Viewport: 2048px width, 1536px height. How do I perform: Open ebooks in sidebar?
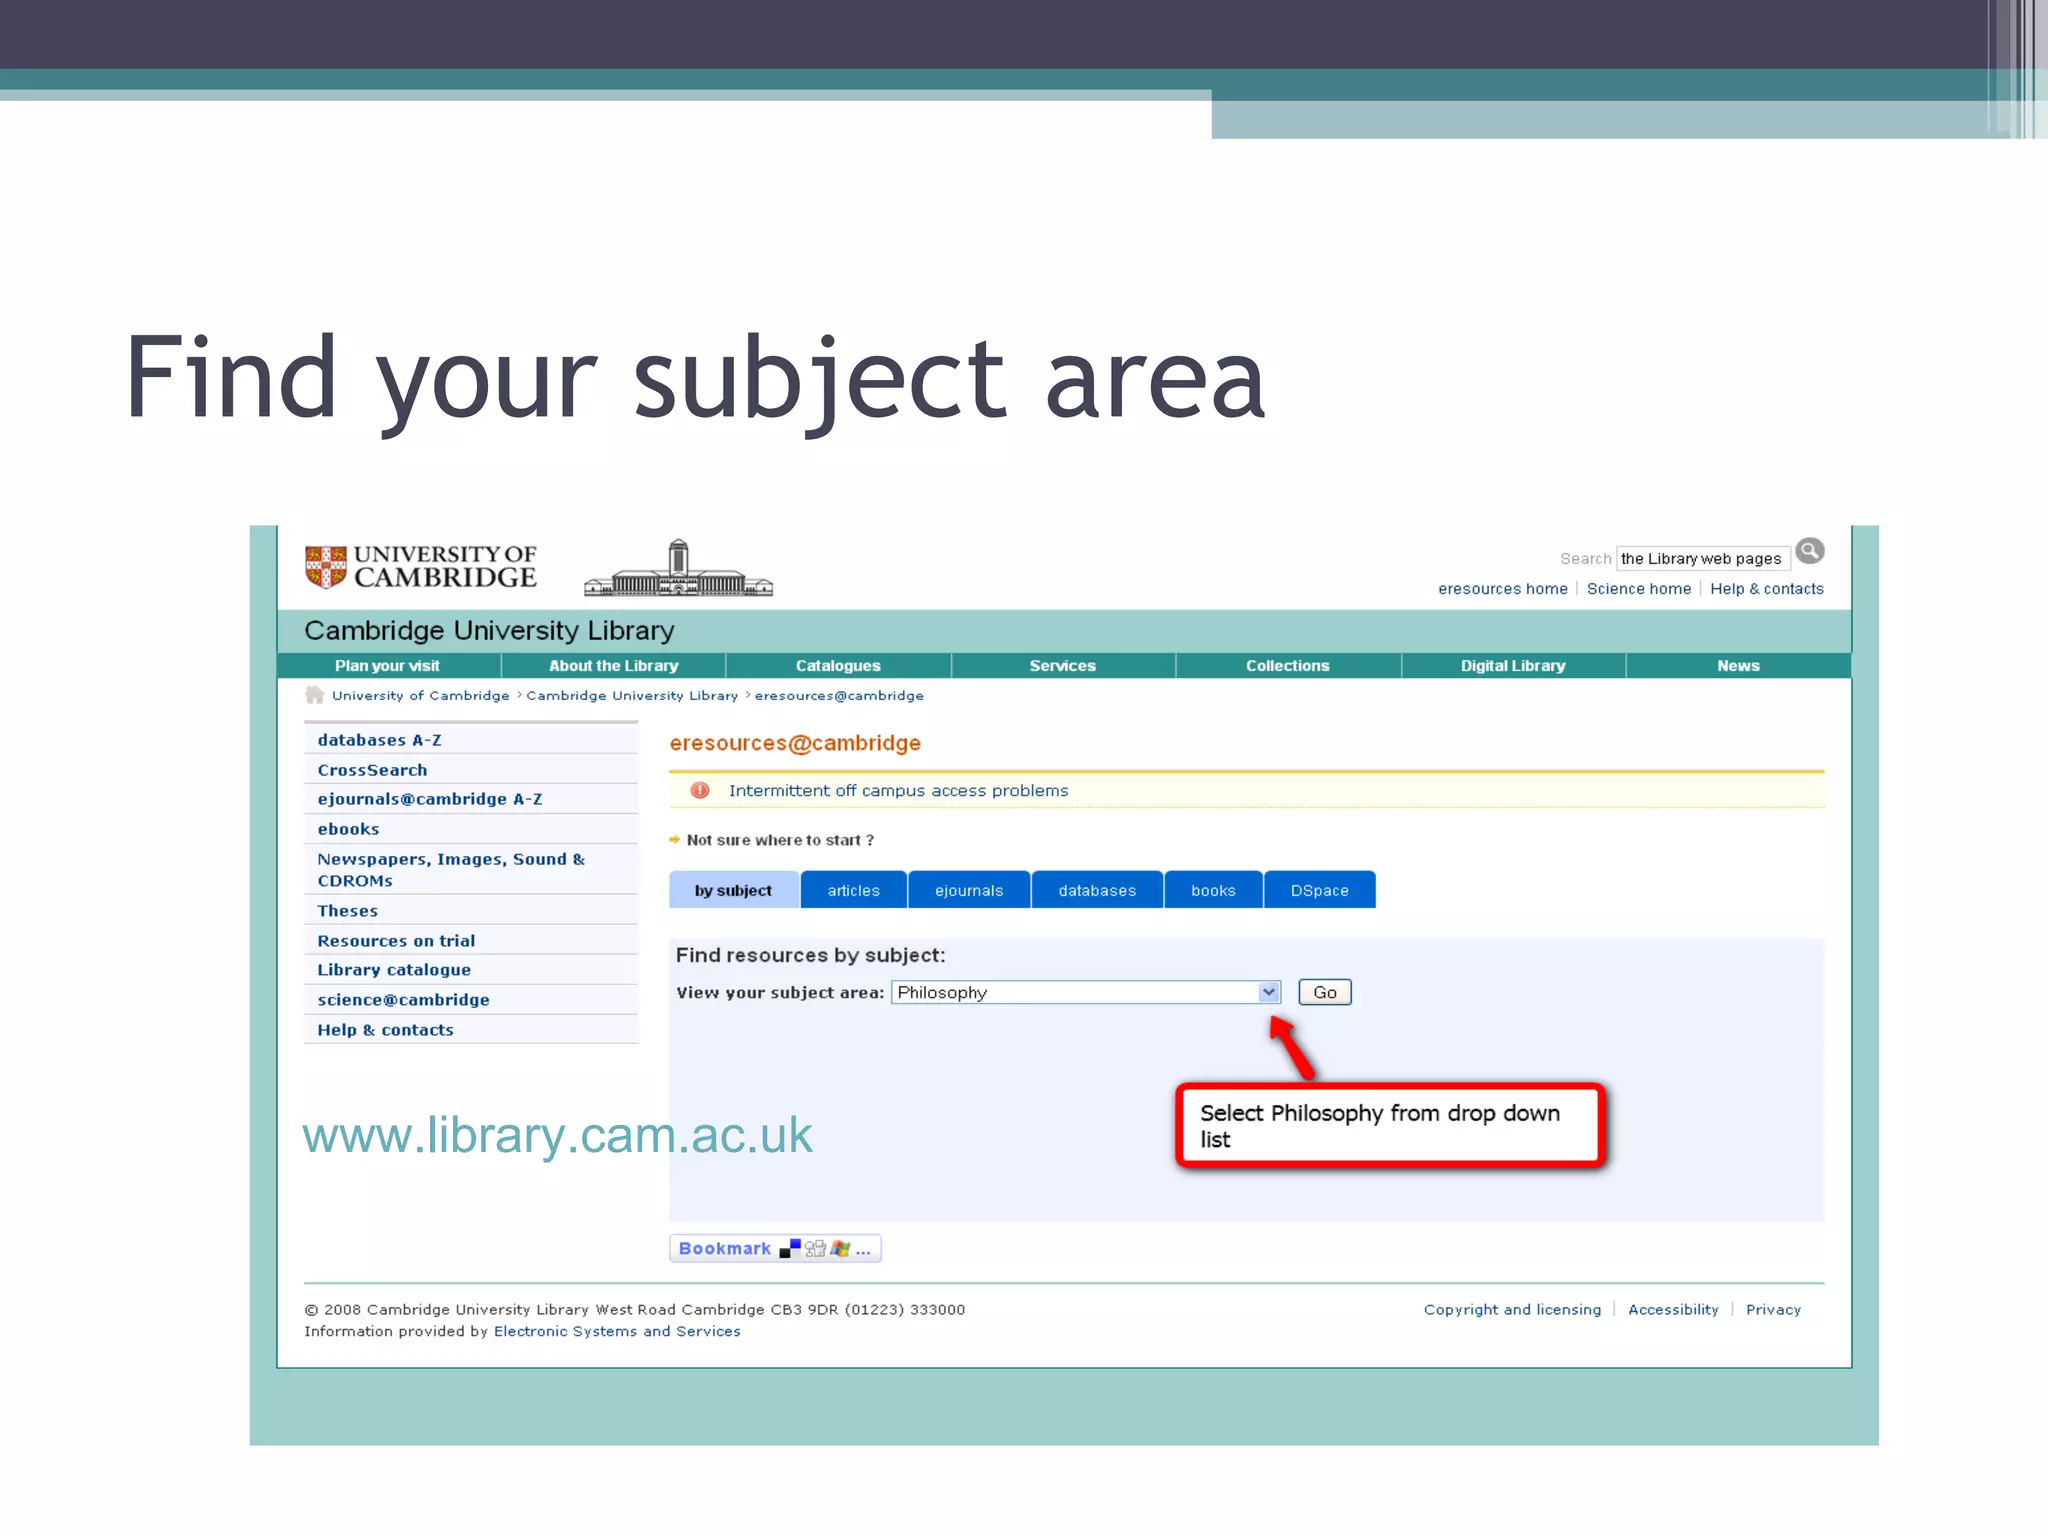coord(348,829)
